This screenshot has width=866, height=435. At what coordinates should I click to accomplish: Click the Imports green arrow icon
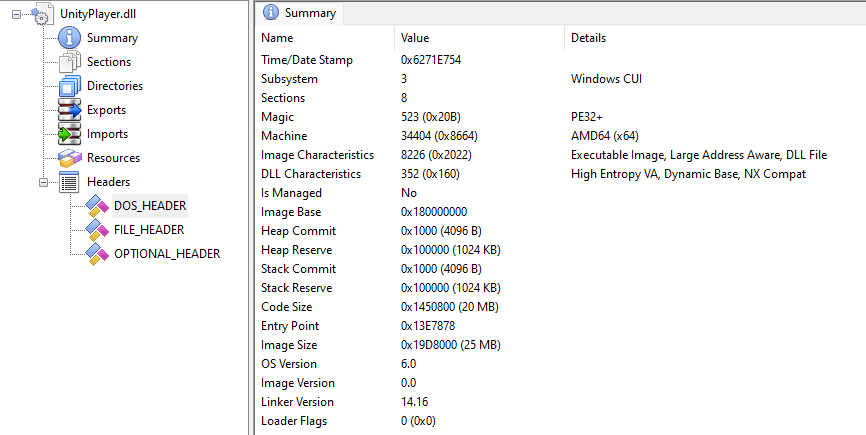(70, 134)
